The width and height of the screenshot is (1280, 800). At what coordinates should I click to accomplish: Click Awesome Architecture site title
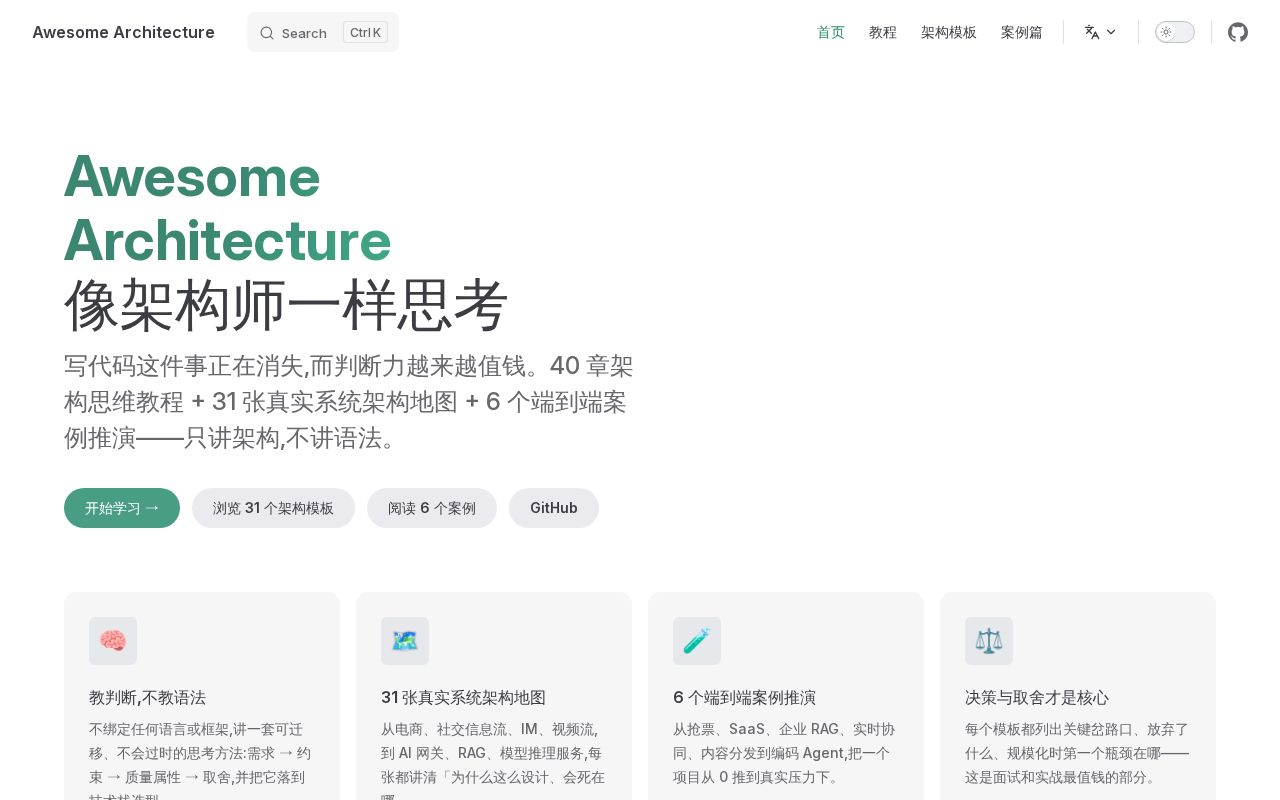tap(124, 32)
